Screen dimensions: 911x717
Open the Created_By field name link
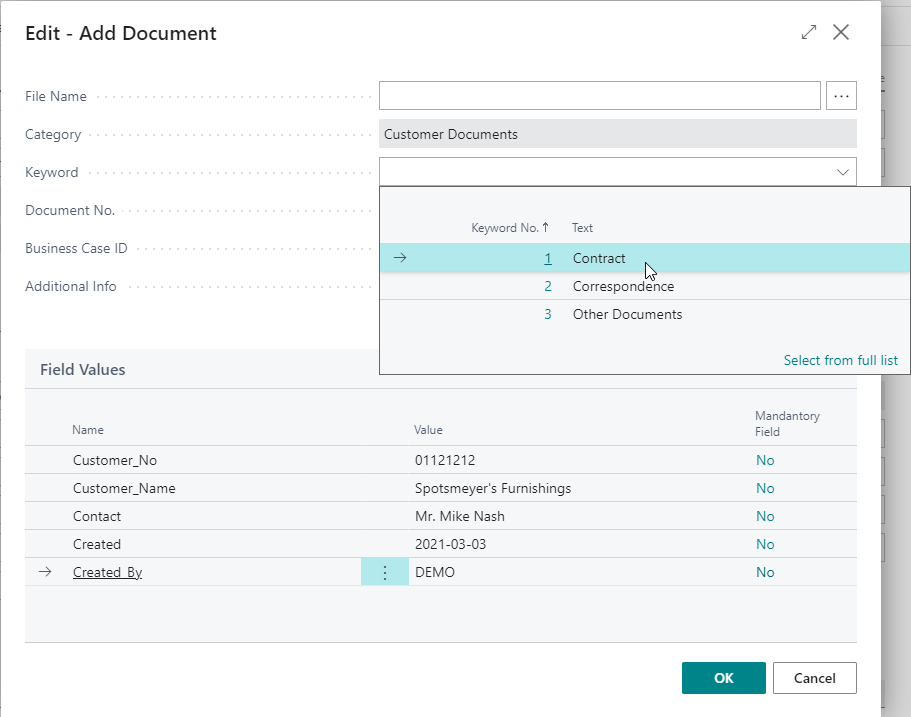(x=107, y=572)
